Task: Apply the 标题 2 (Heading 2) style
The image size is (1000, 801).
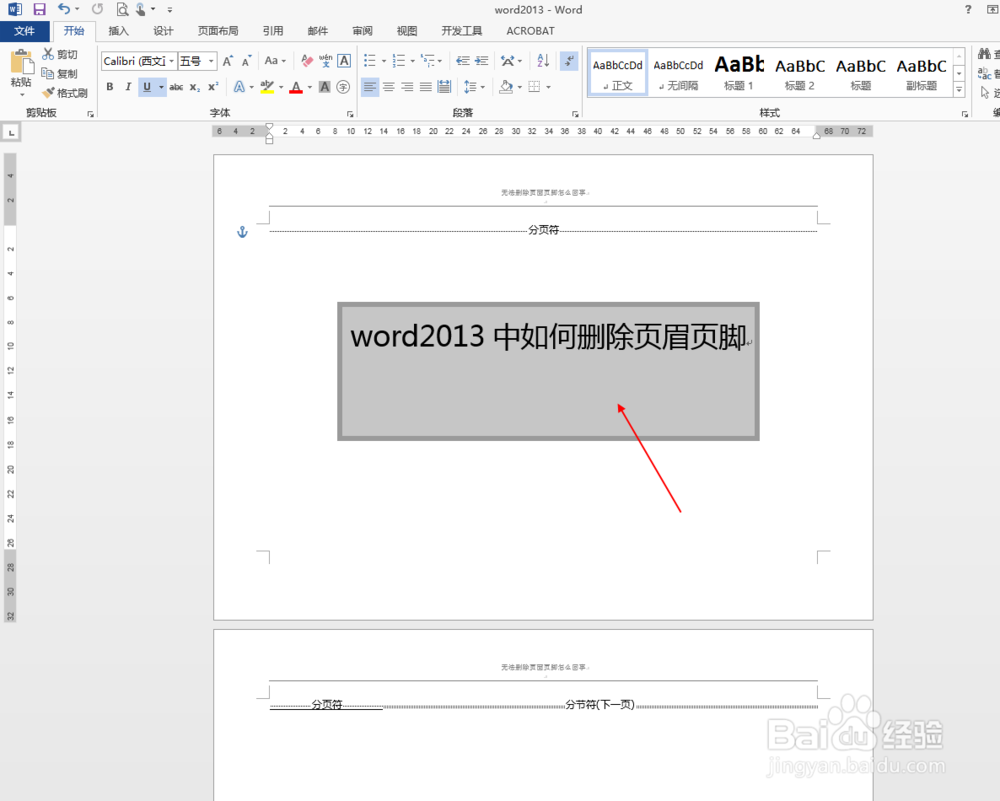Action: pyautogui.click(x=800, y=73)
